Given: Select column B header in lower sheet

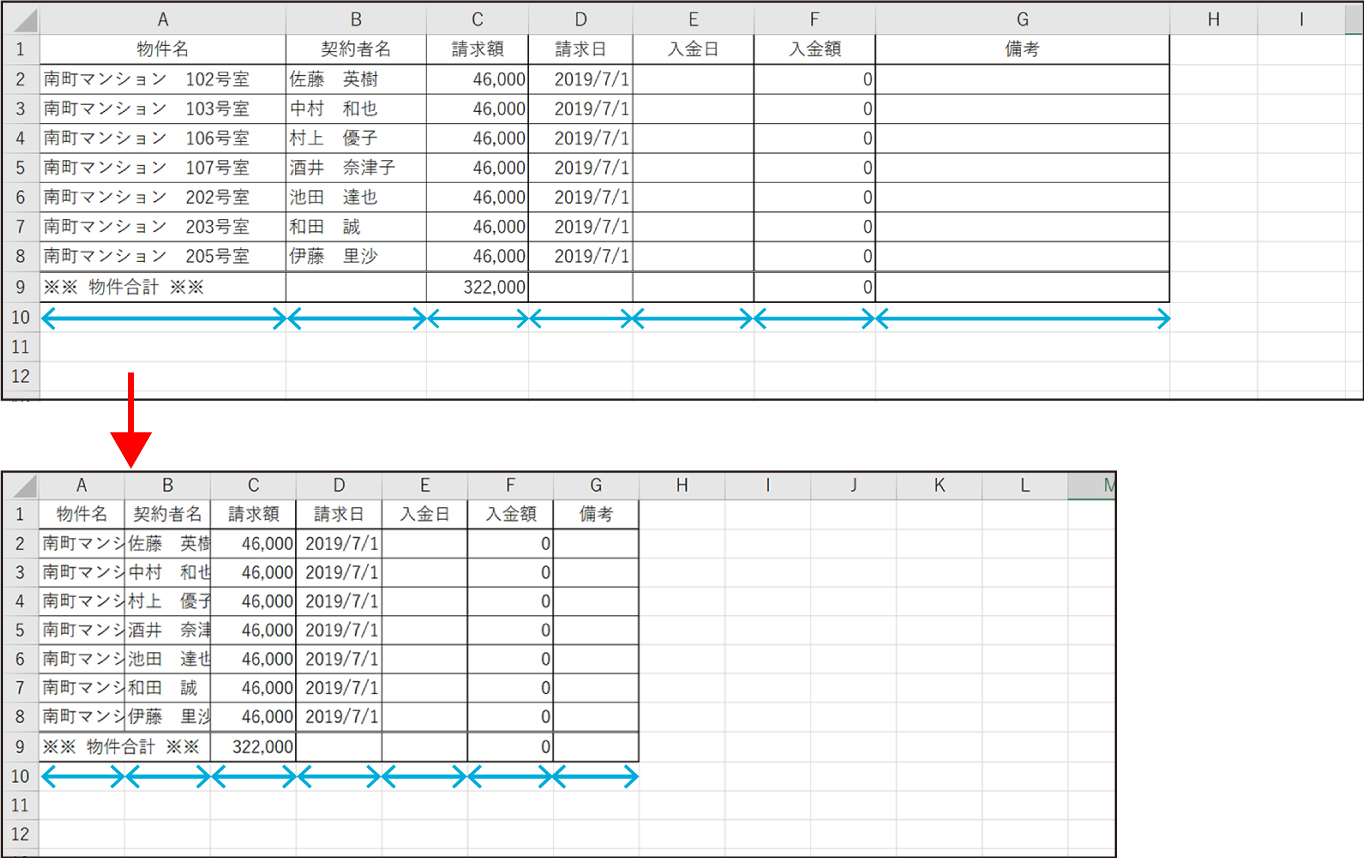Looking at the screenshot, I should (168, 486).
